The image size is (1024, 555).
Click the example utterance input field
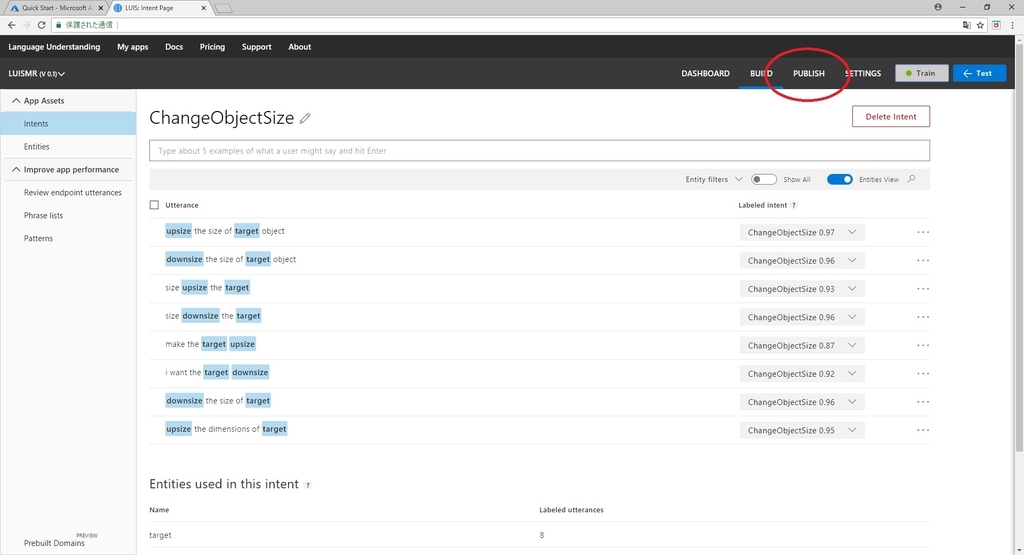point(539,151)
